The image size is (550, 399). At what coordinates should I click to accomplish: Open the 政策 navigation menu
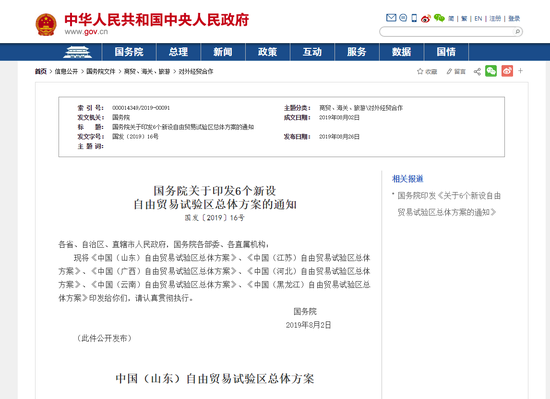(268, 52)
